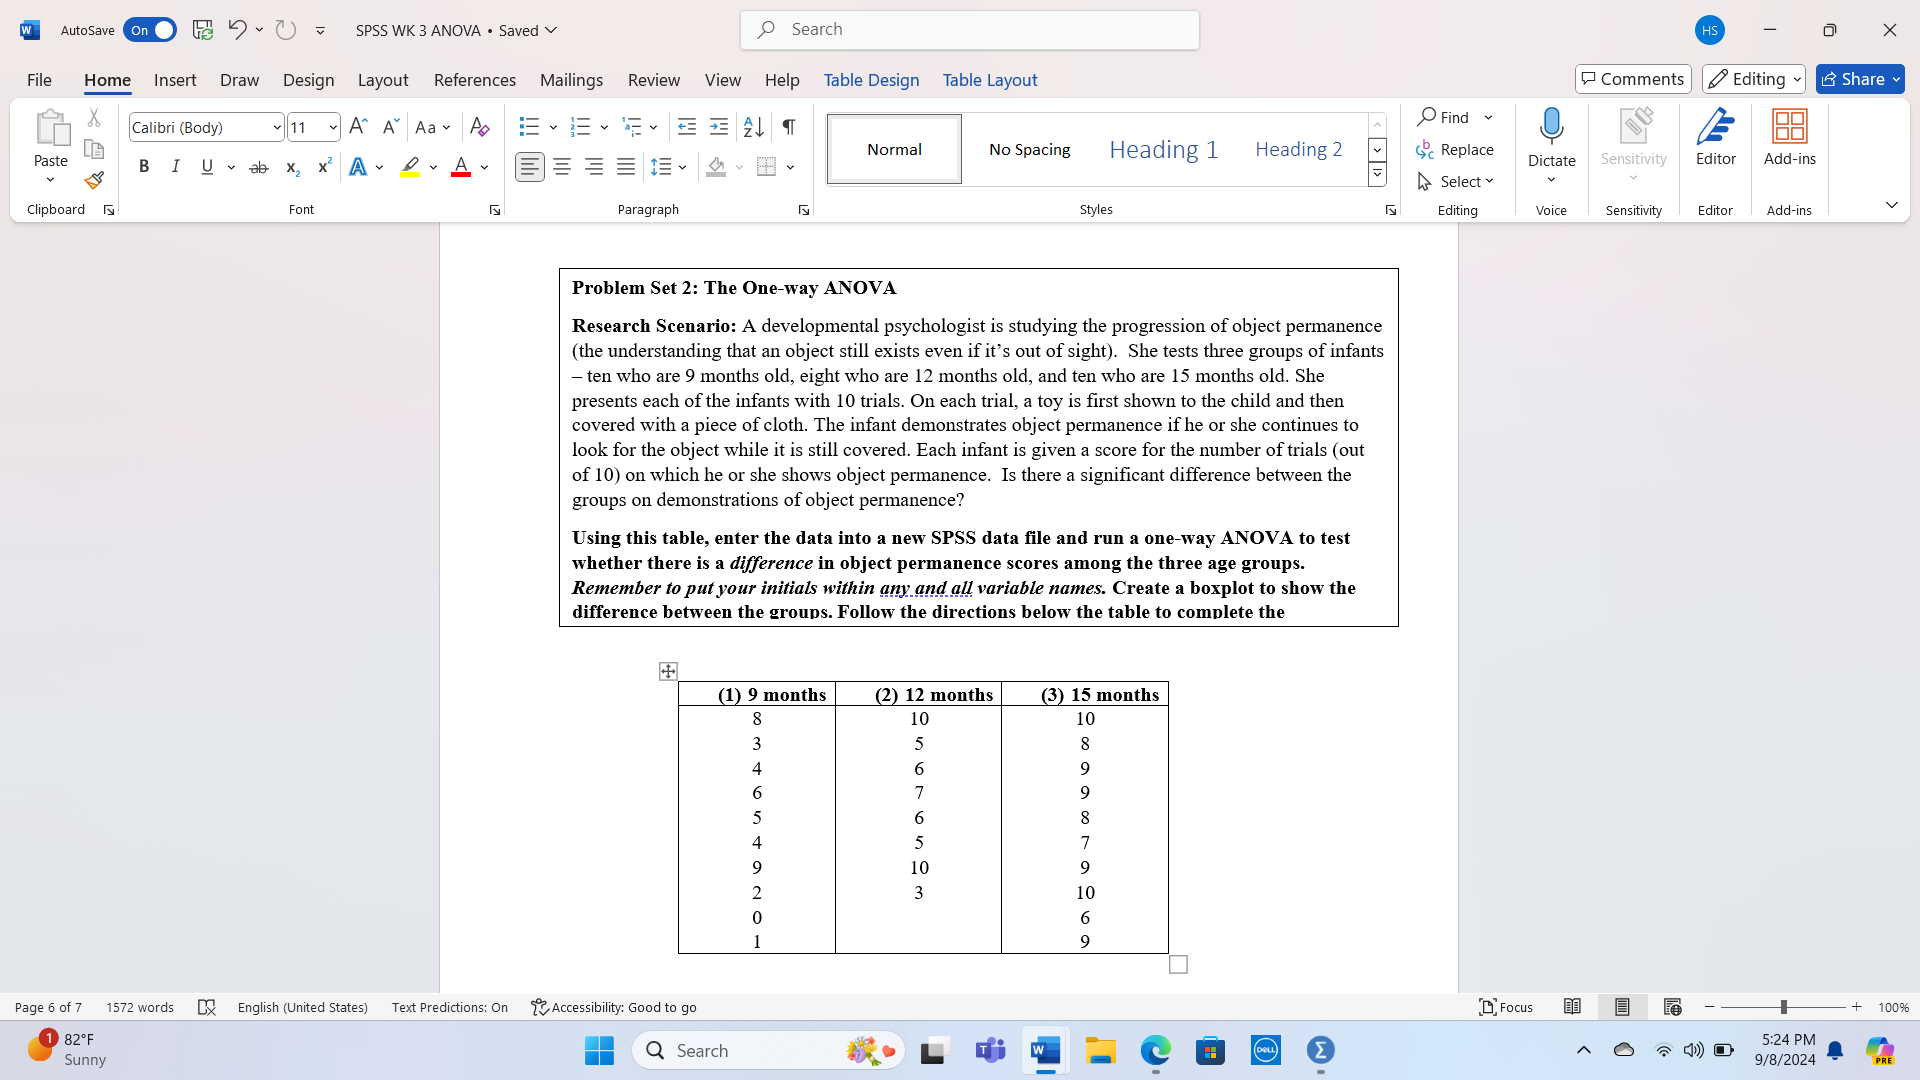Open the Editing mode dropdown
The image size is (1920, 1080).
click(x=1753, y=79)
